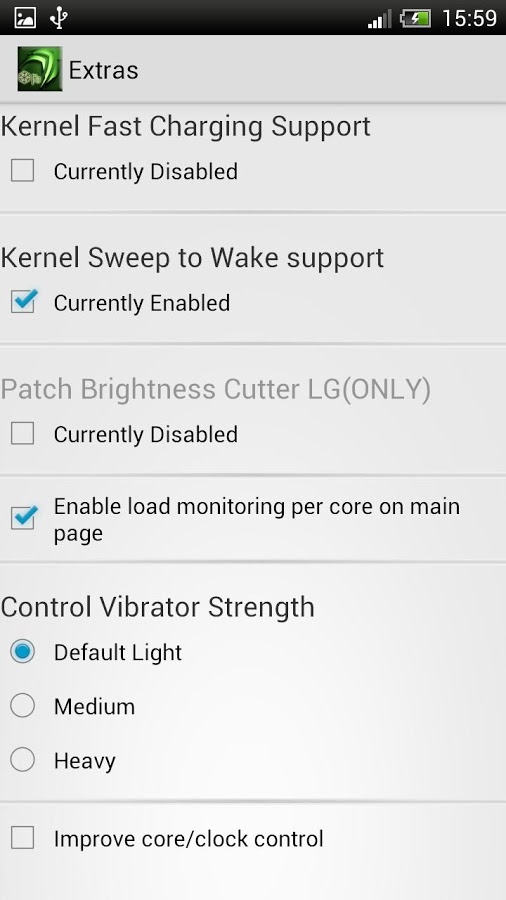
Task: Tap the green app icon beside Extras
Action: (40, 69)
